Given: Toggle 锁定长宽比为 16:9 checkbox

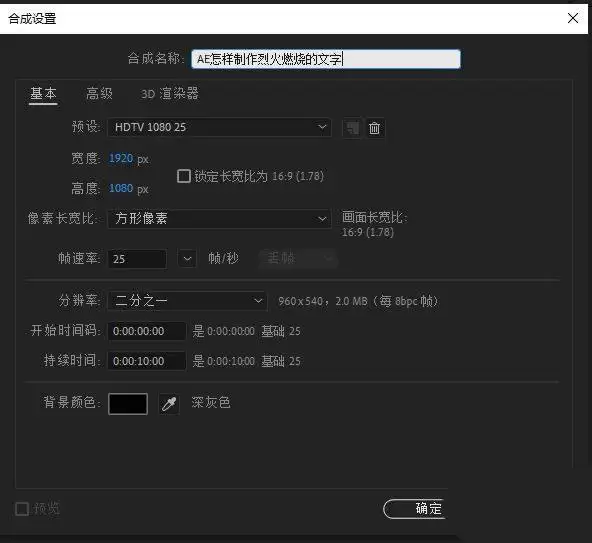Looking at the screenshot, I should click(184, 176).
